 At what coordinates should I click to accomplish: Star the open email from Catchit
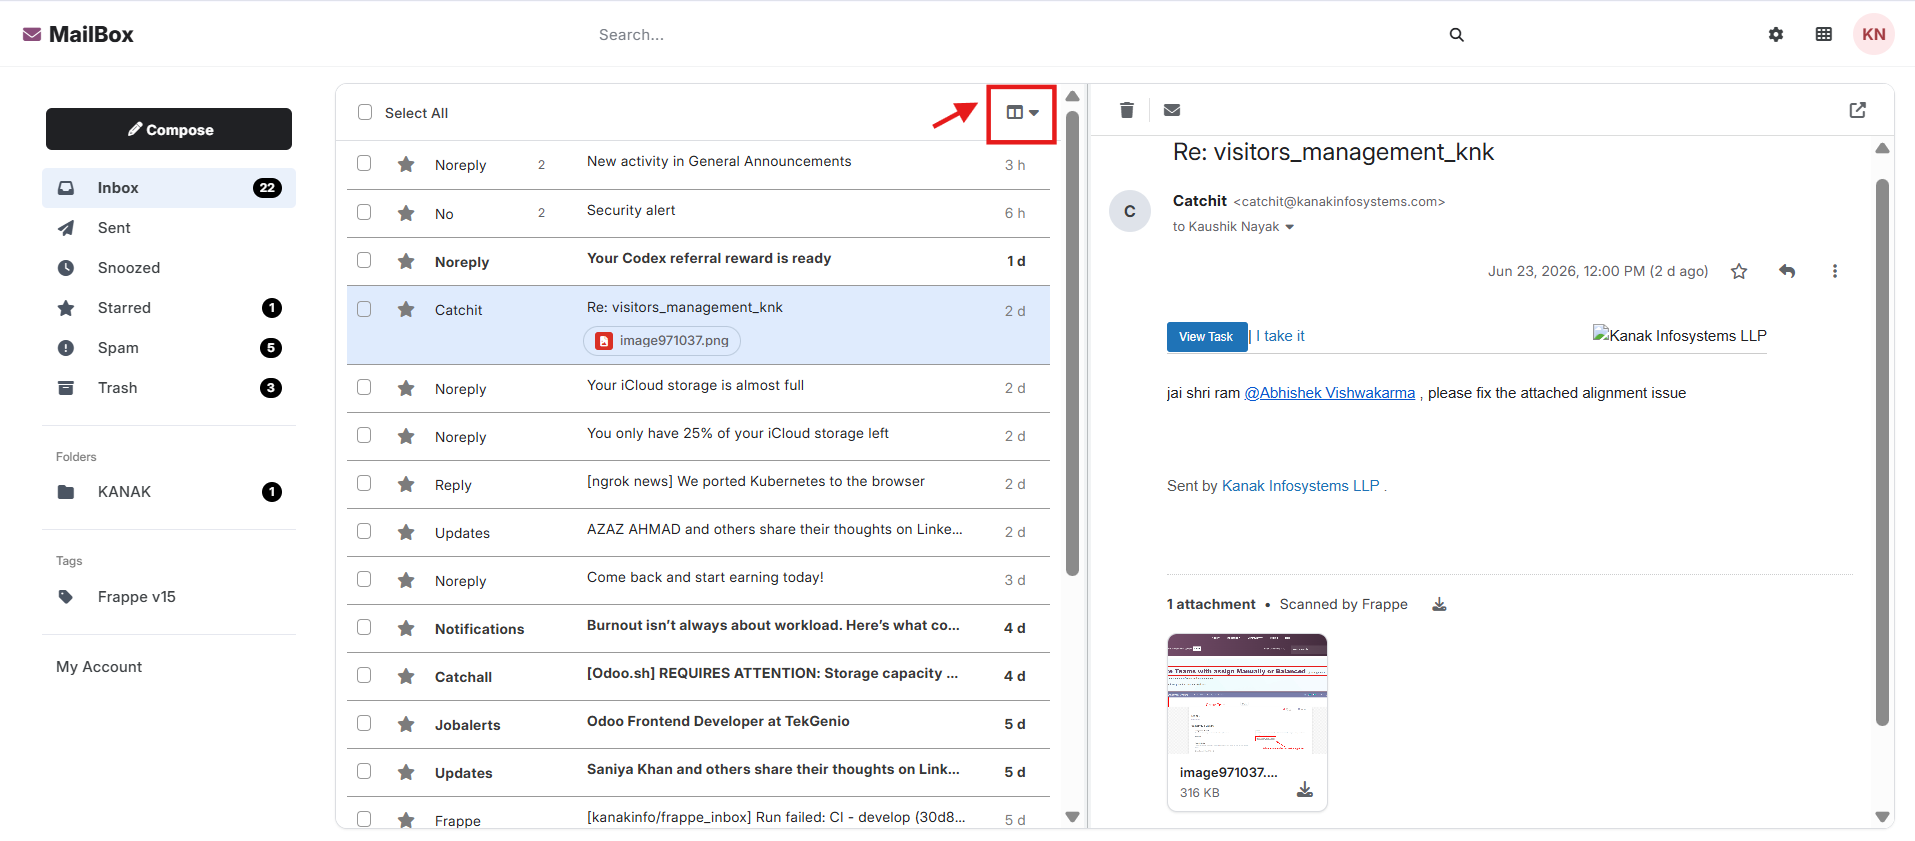pos(1739,271)
